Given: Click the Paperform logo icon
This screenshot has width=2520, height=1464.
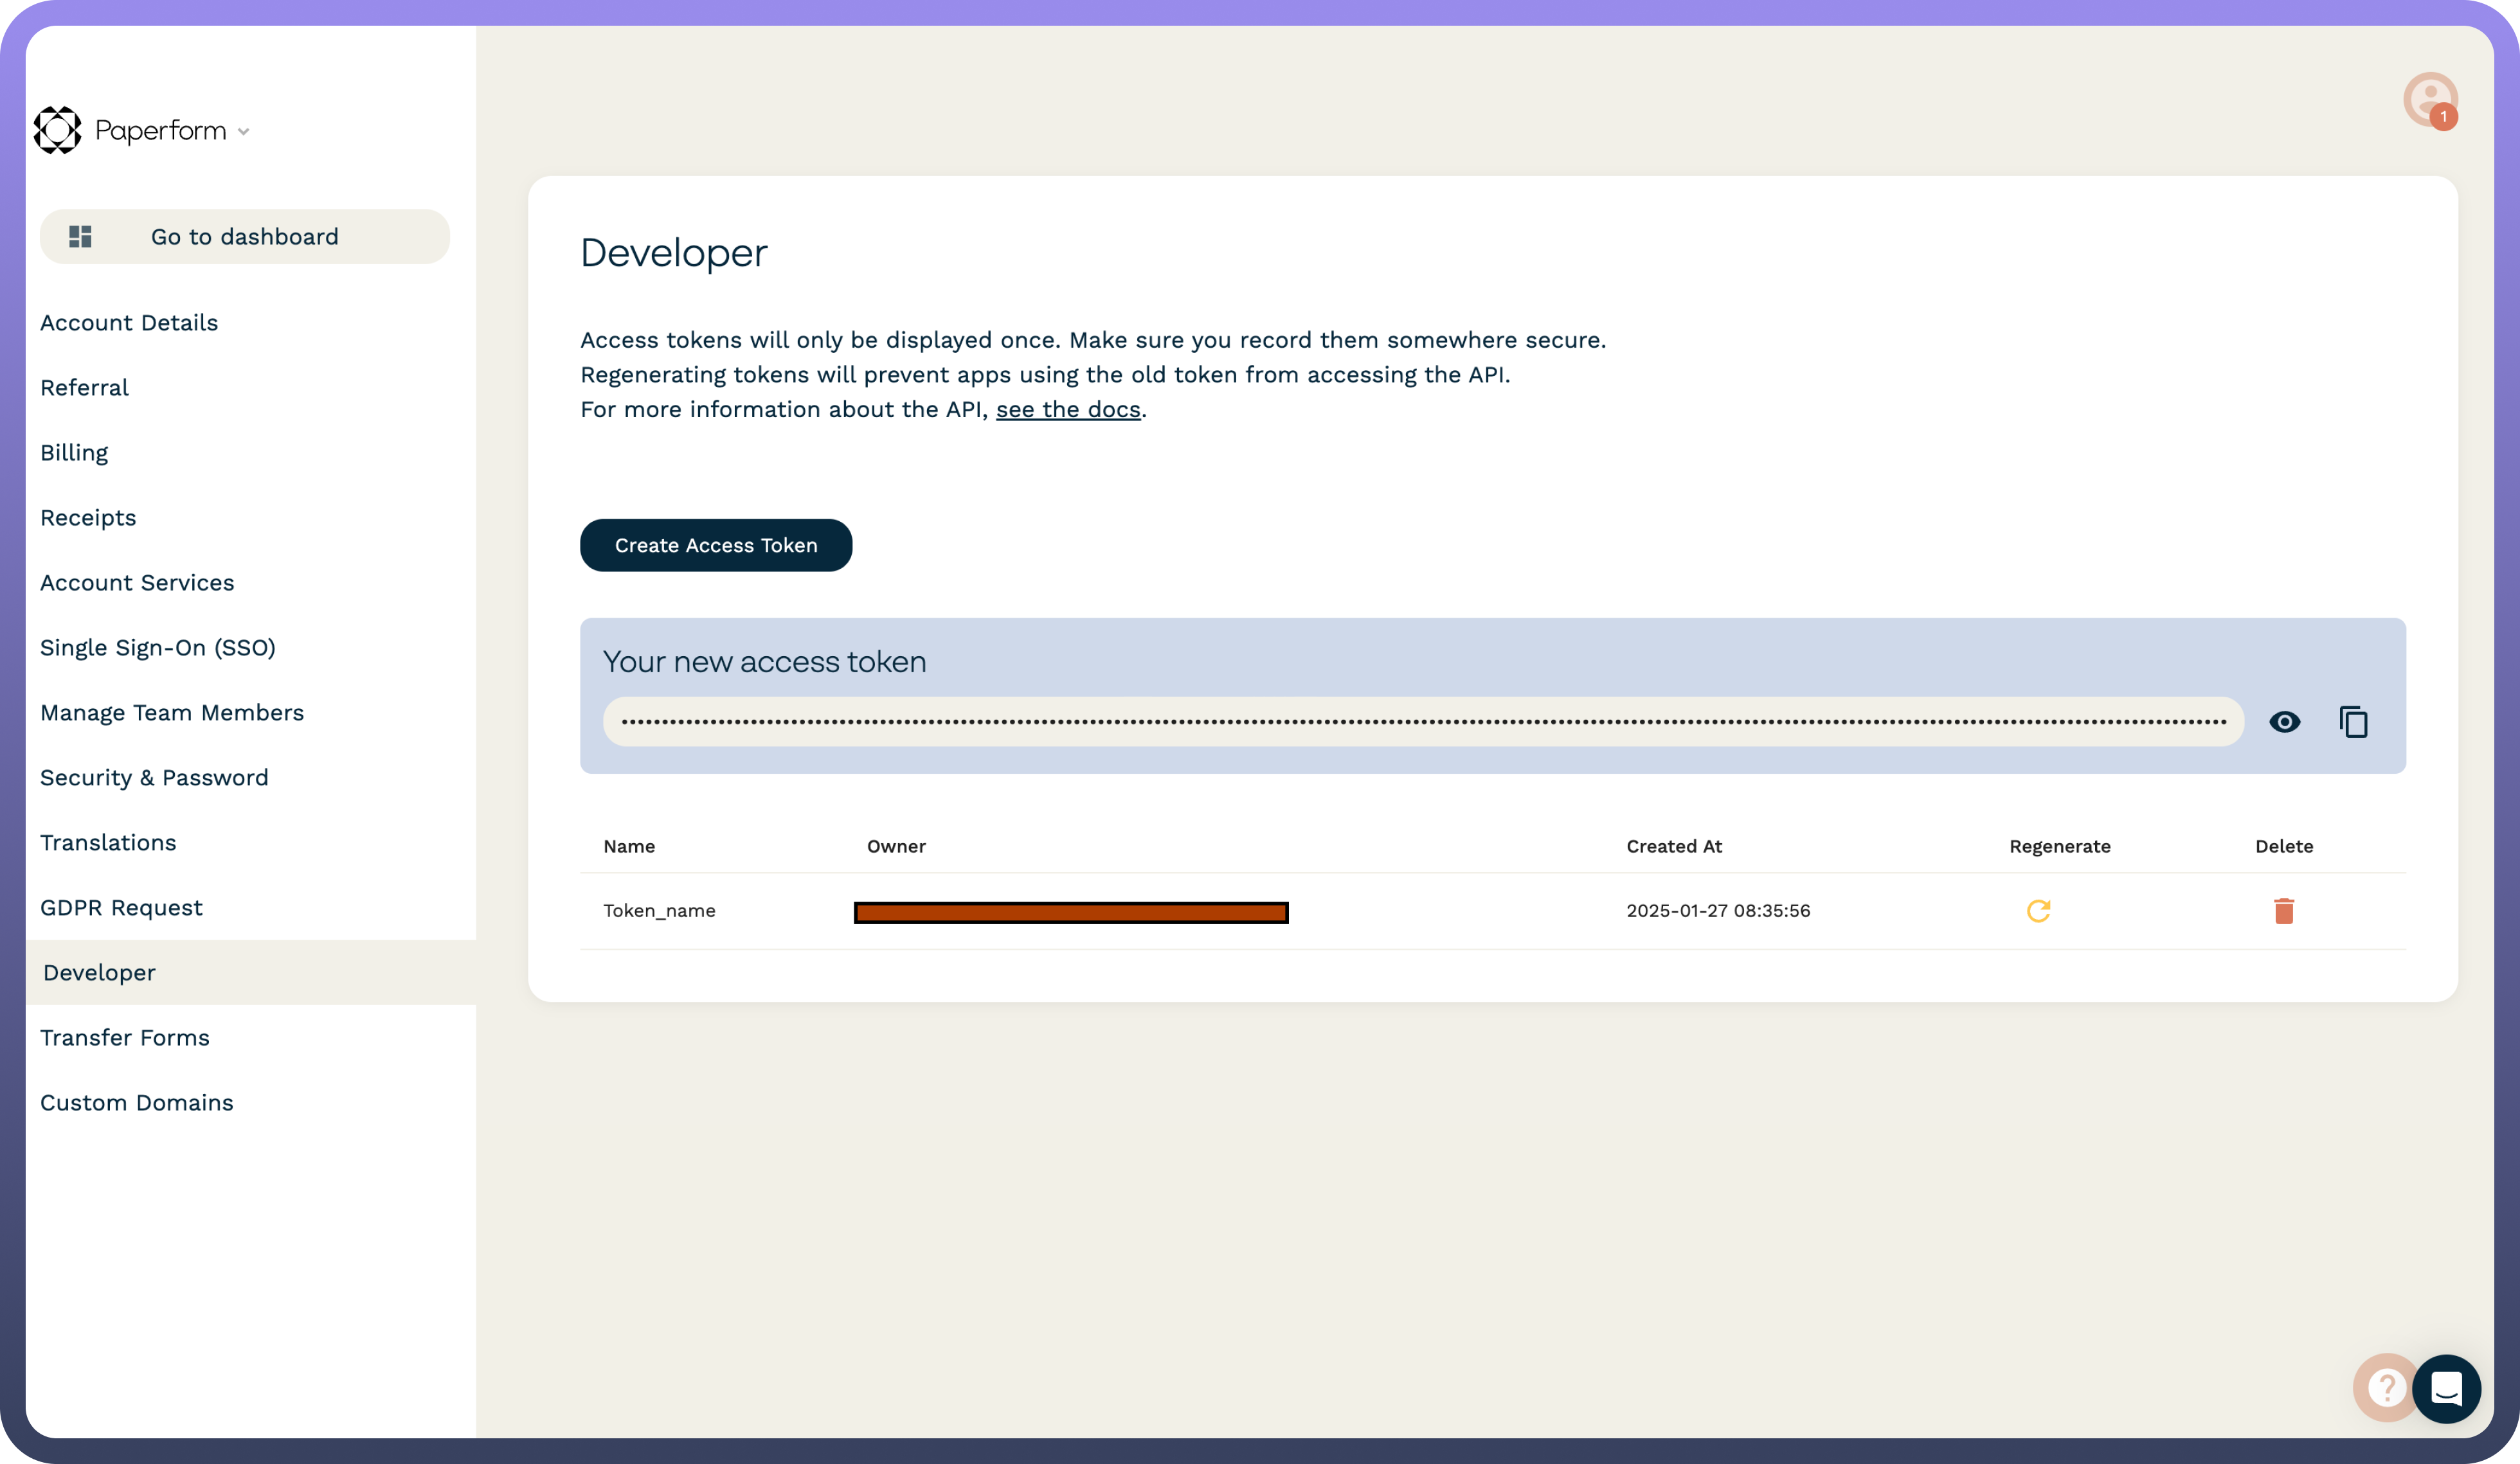Looking at the screenshot, I should pyautogui.click(x=57, y=130).
